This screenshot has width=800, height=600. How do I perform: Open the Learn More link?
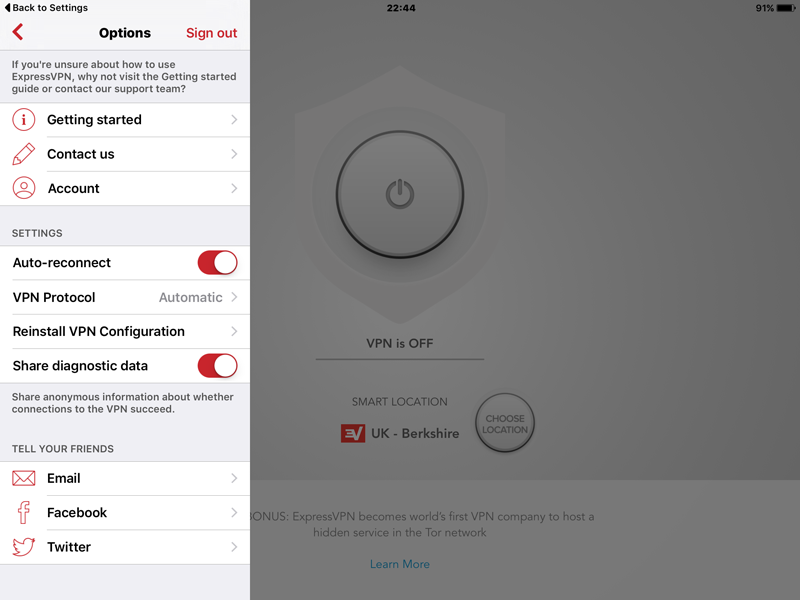pos(399,564)
